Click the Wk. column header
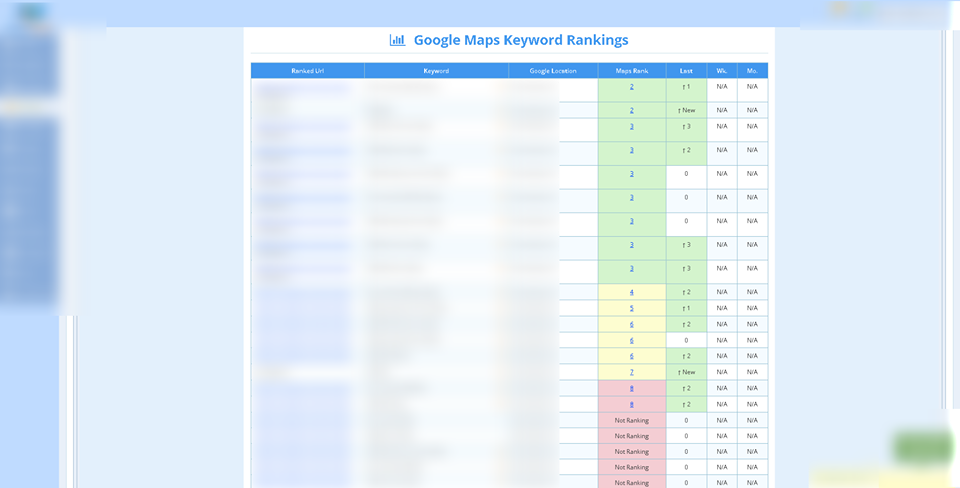Screen dimensions: 960x488 [x=721, y=71]
